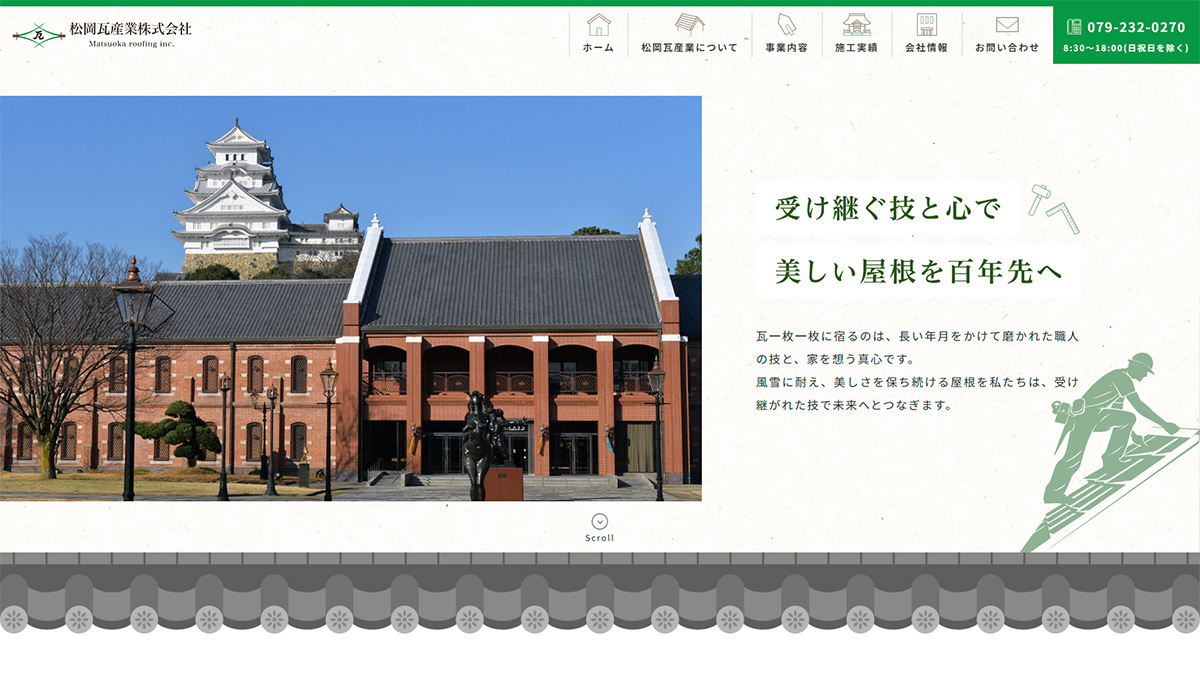Open the 松岡瓦産業について menu label
The height and width of the screenshot is (675, 1200).
click(x=689, y=48)
